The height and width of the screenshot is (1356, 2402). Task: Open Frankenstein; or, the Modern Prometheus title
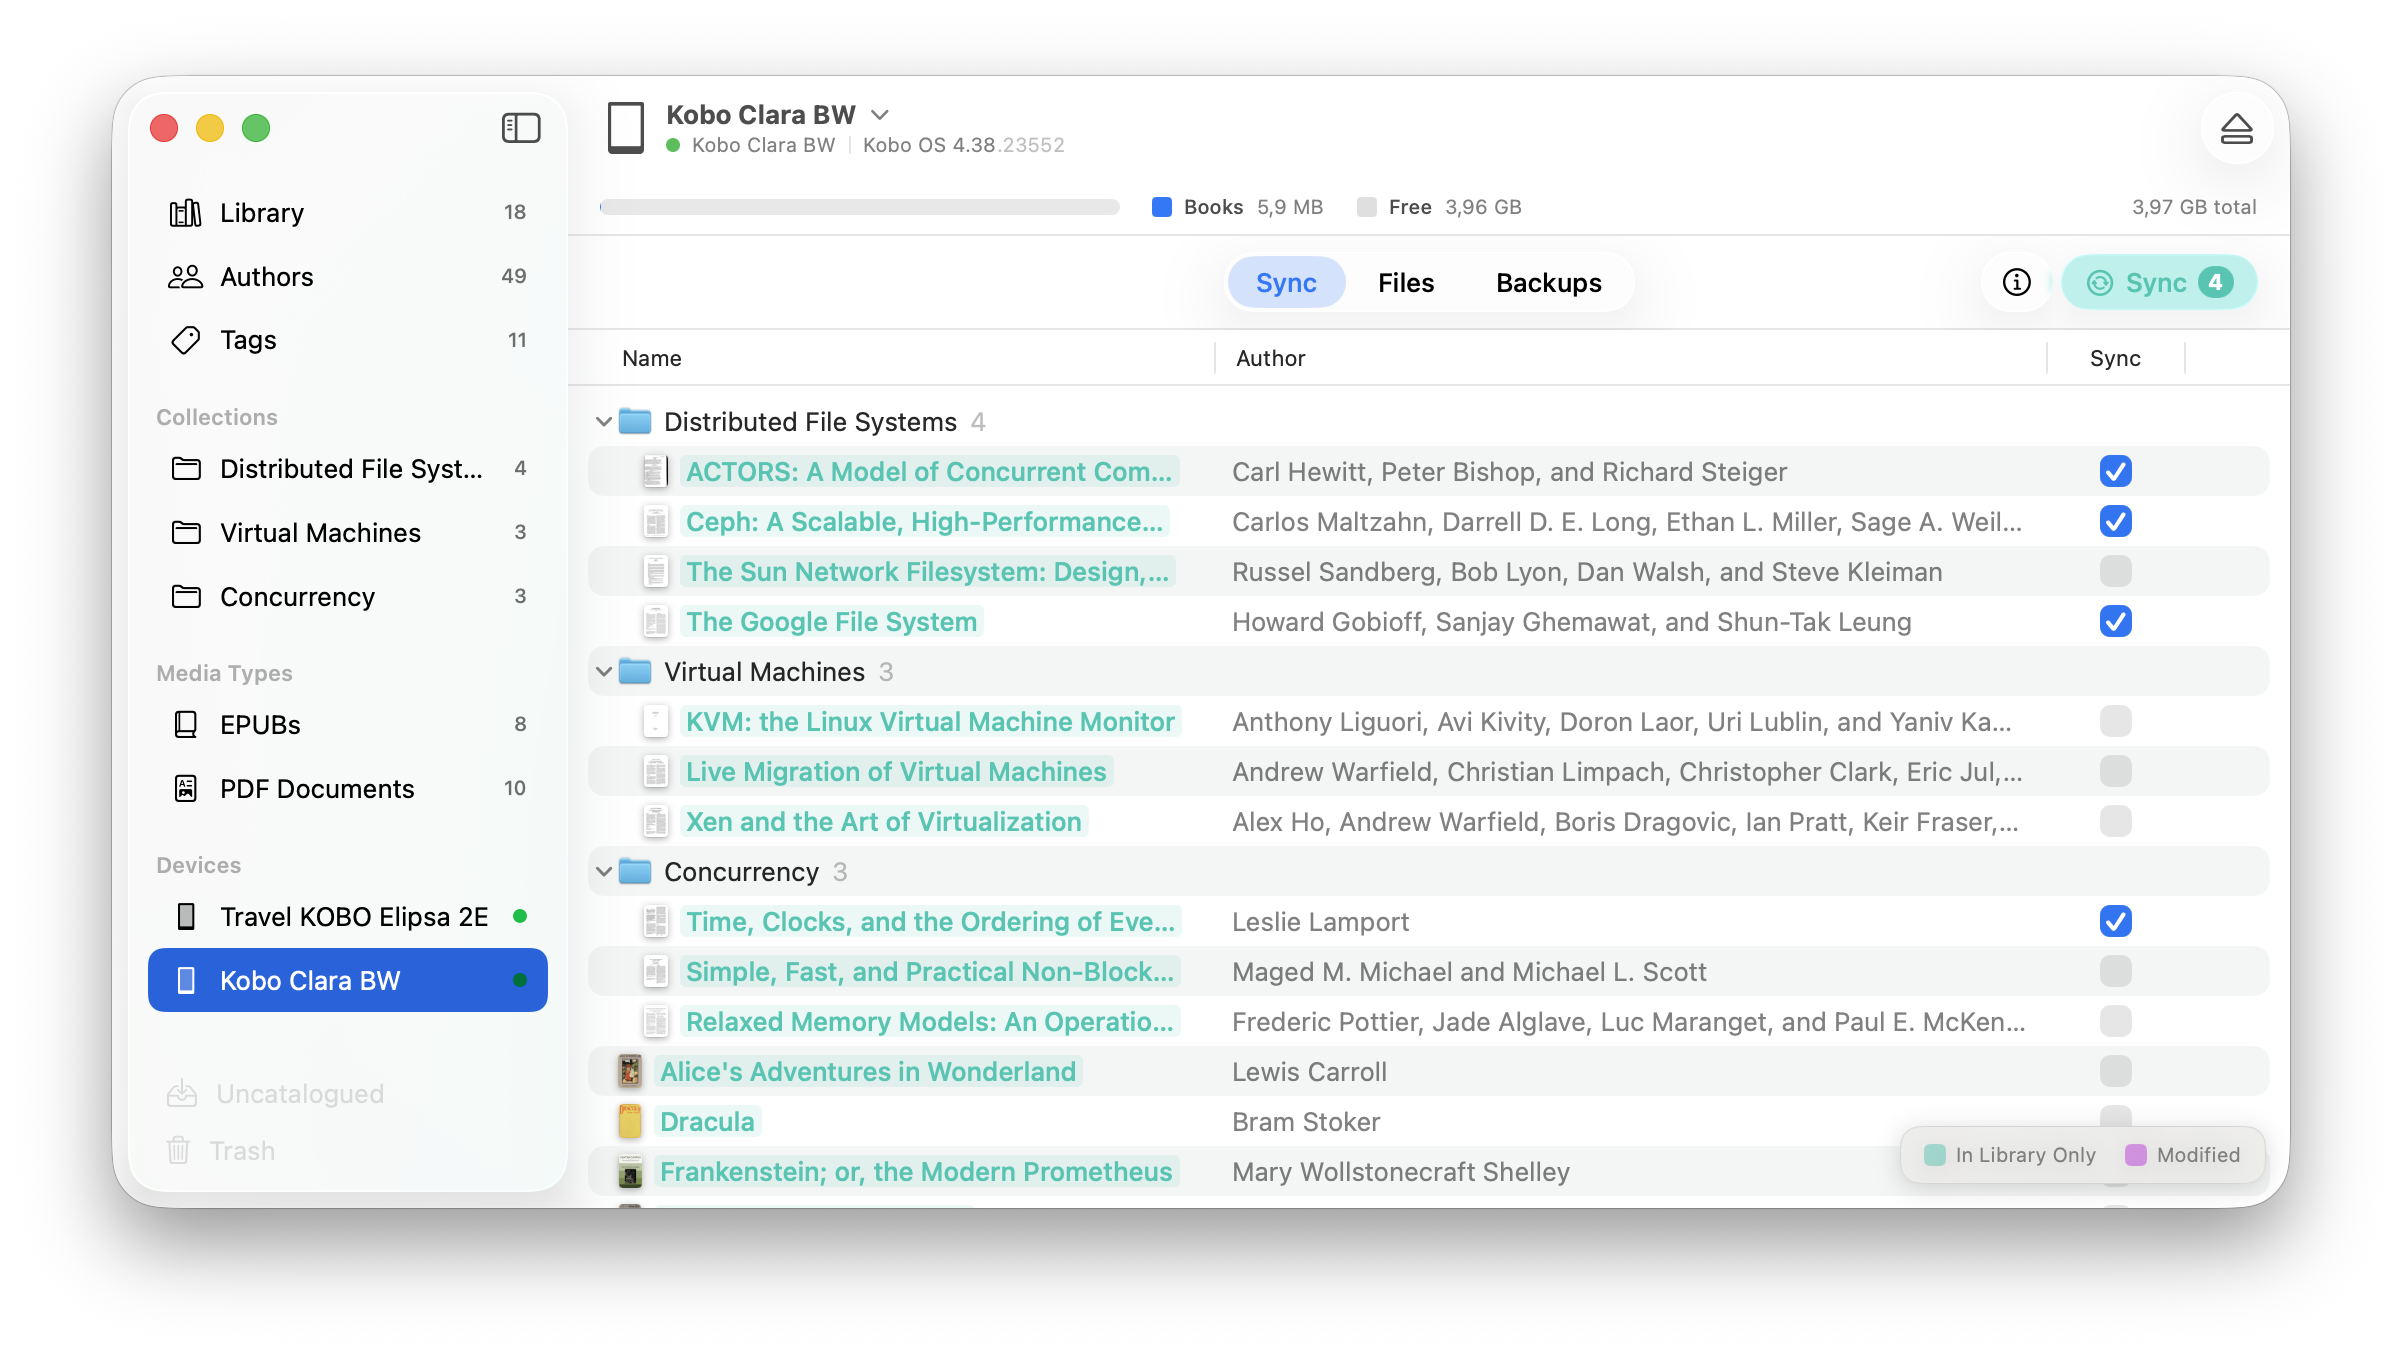pos(916,1172)
